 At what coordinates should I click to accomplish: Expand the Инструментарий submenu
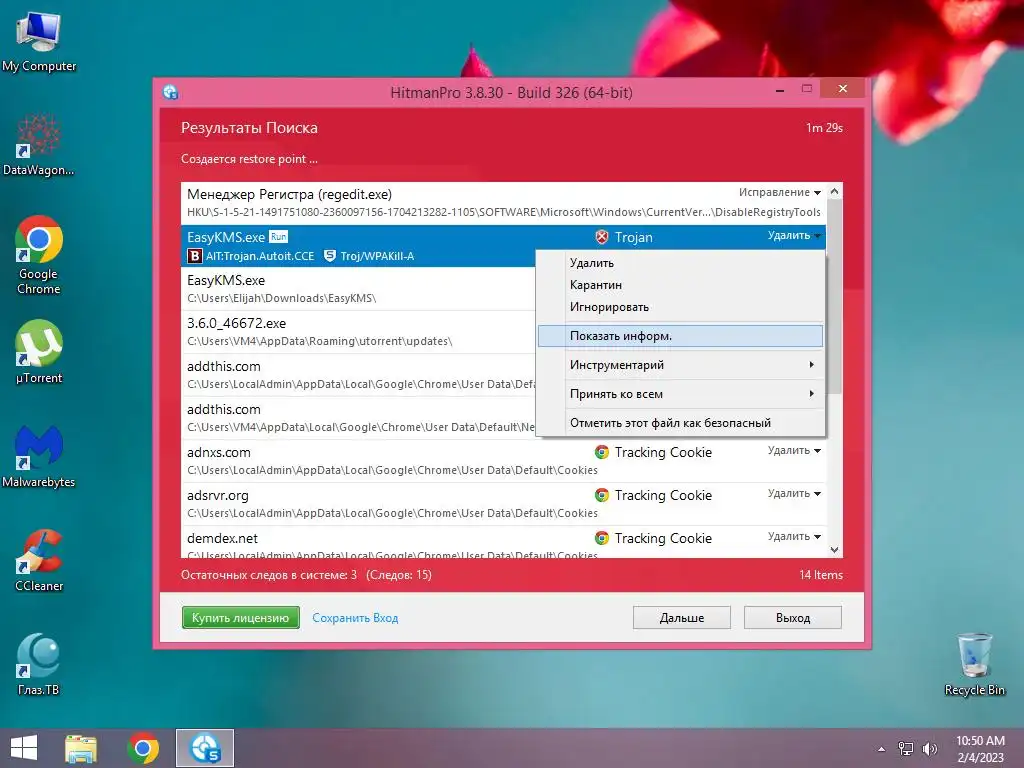tap(680, 364)
